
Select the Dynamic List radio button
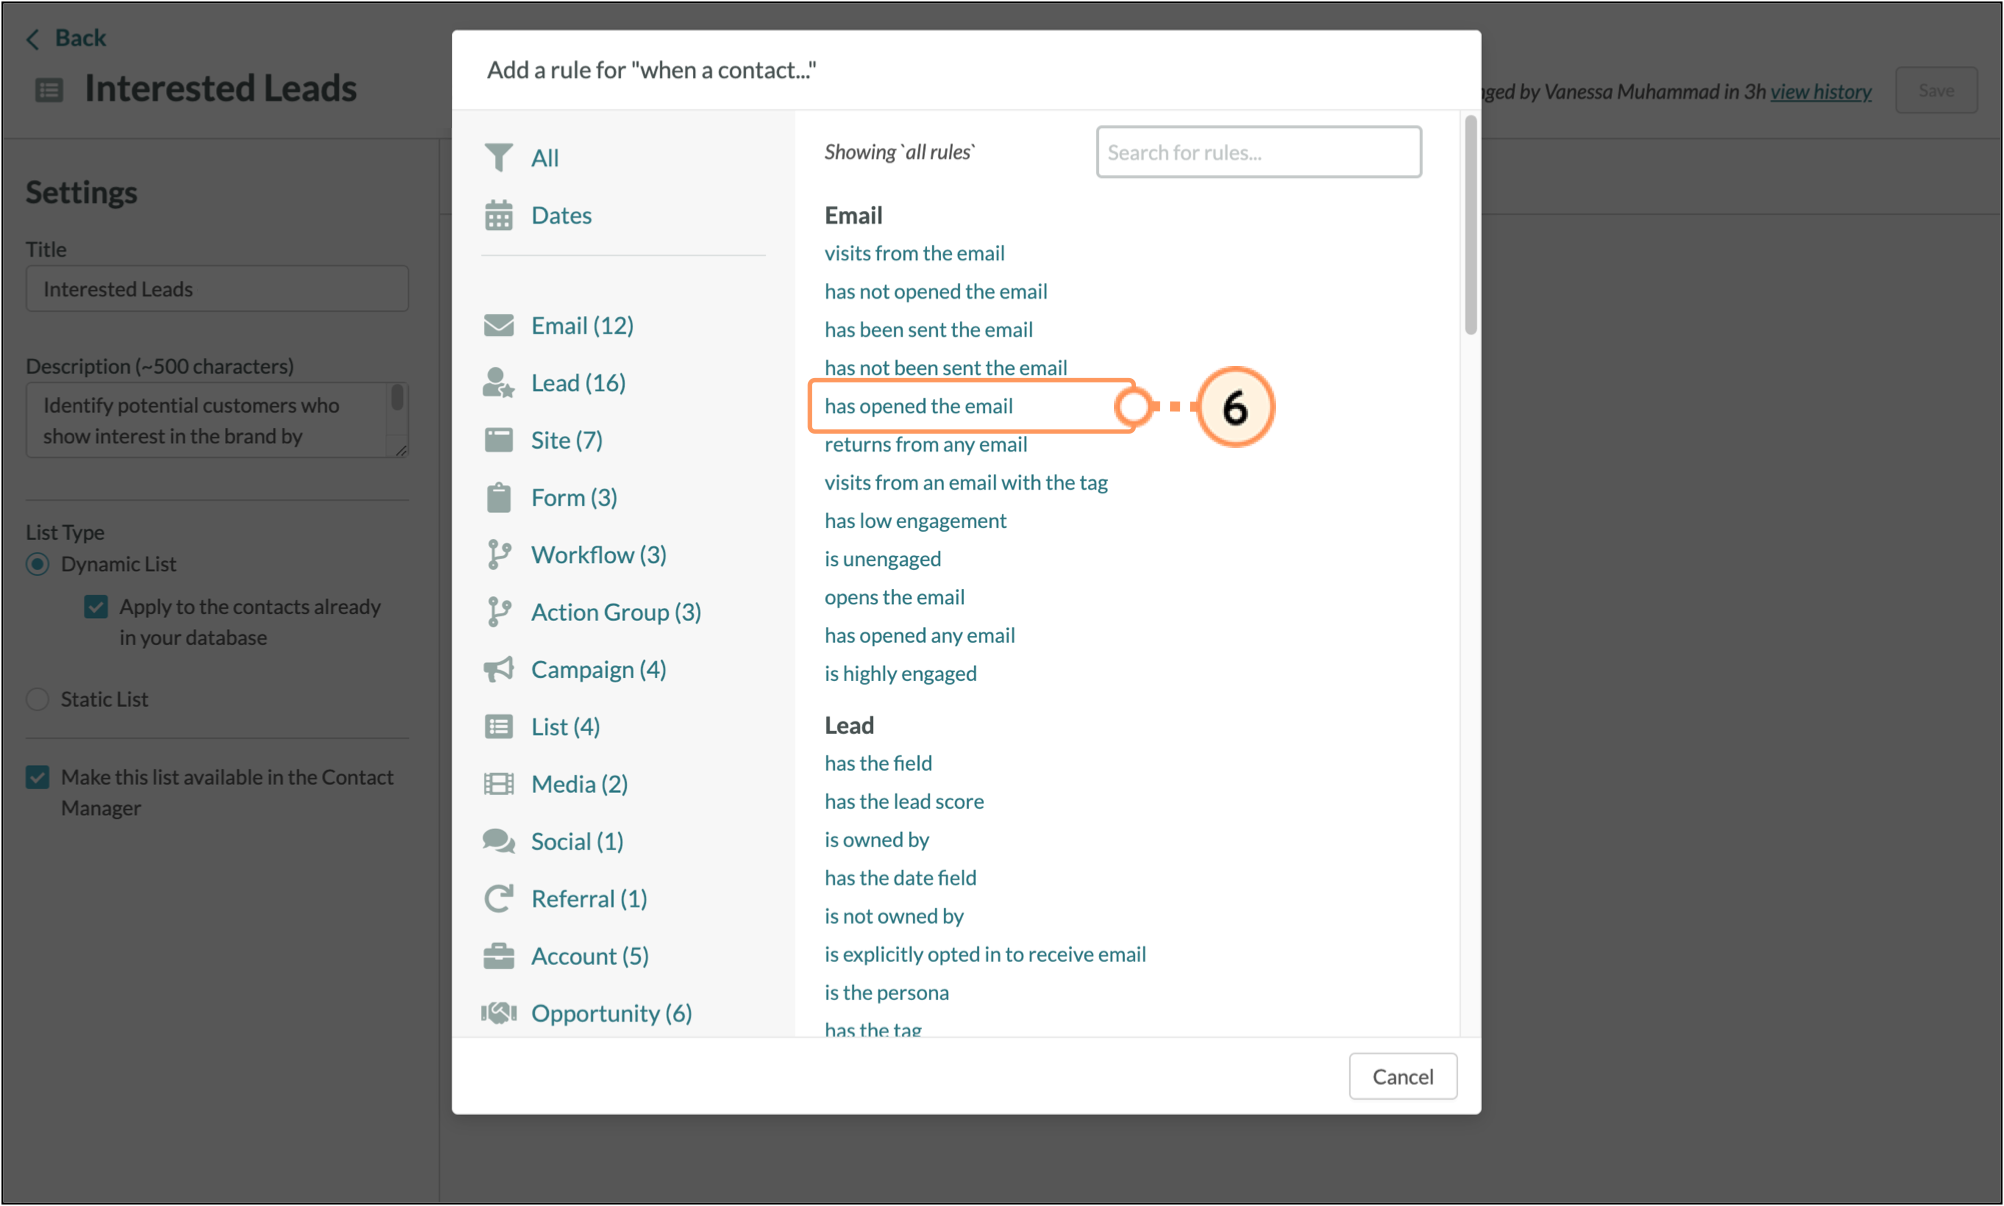point(38,564)
